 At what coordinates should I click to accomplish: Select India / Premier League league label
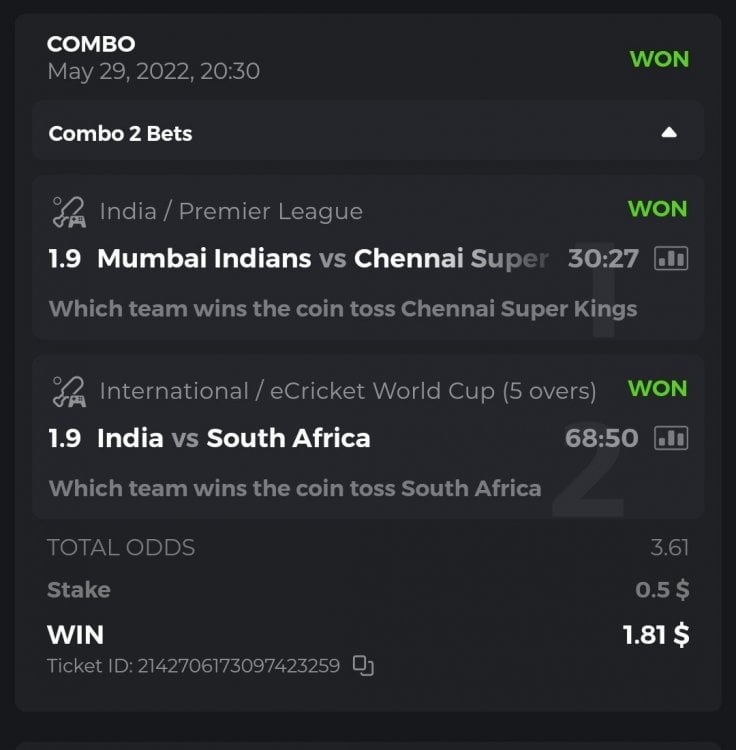(x=231, y=211)
